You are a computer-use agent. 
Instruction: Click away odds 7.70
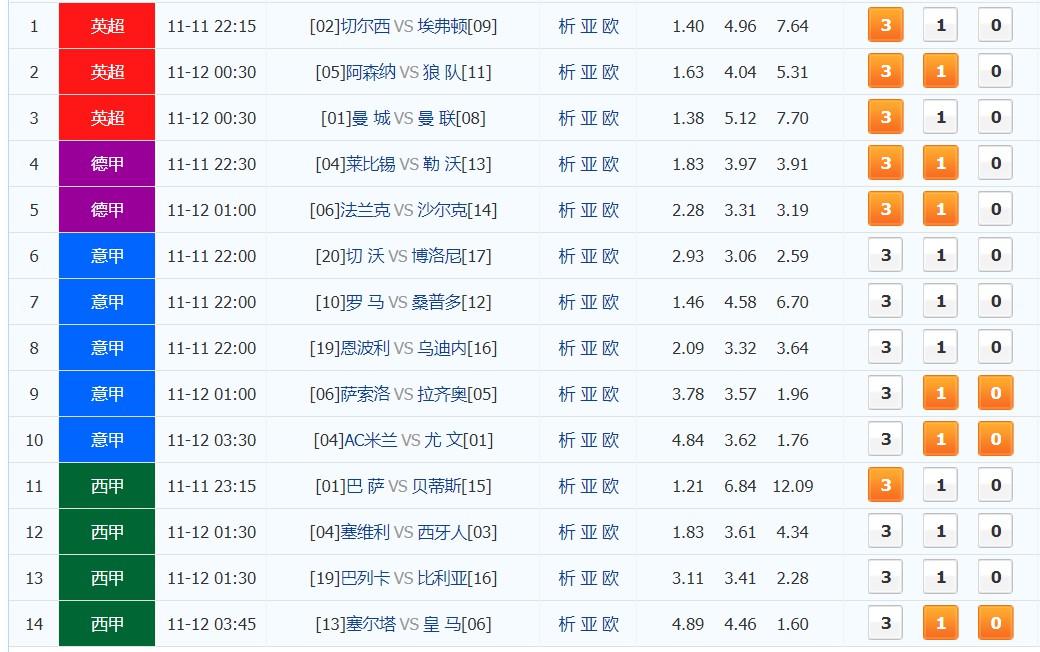click(793, 118)
